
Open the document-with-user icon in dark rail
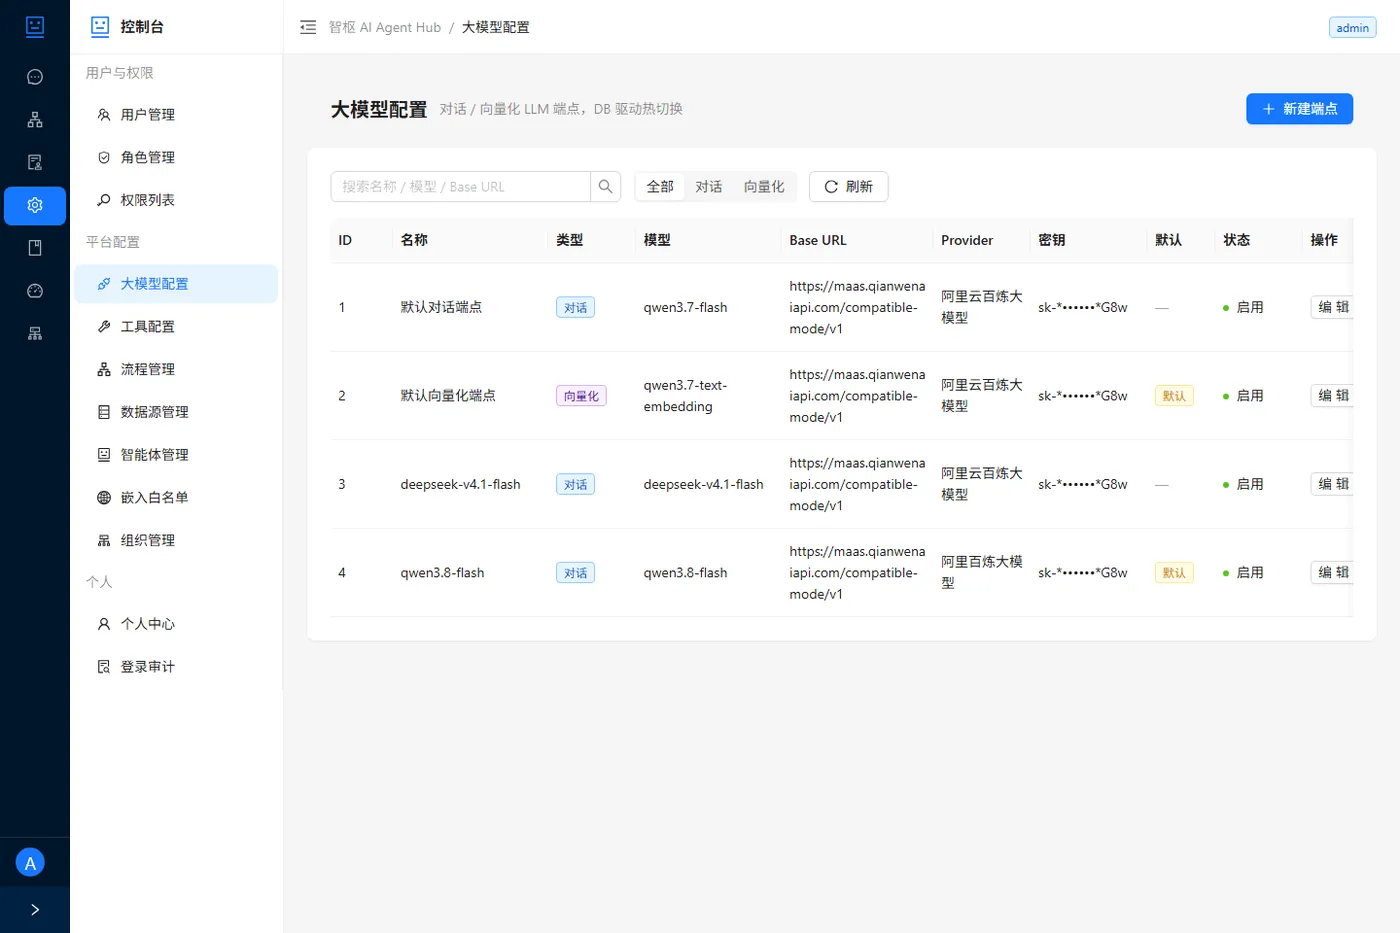(x=35, y=162)
